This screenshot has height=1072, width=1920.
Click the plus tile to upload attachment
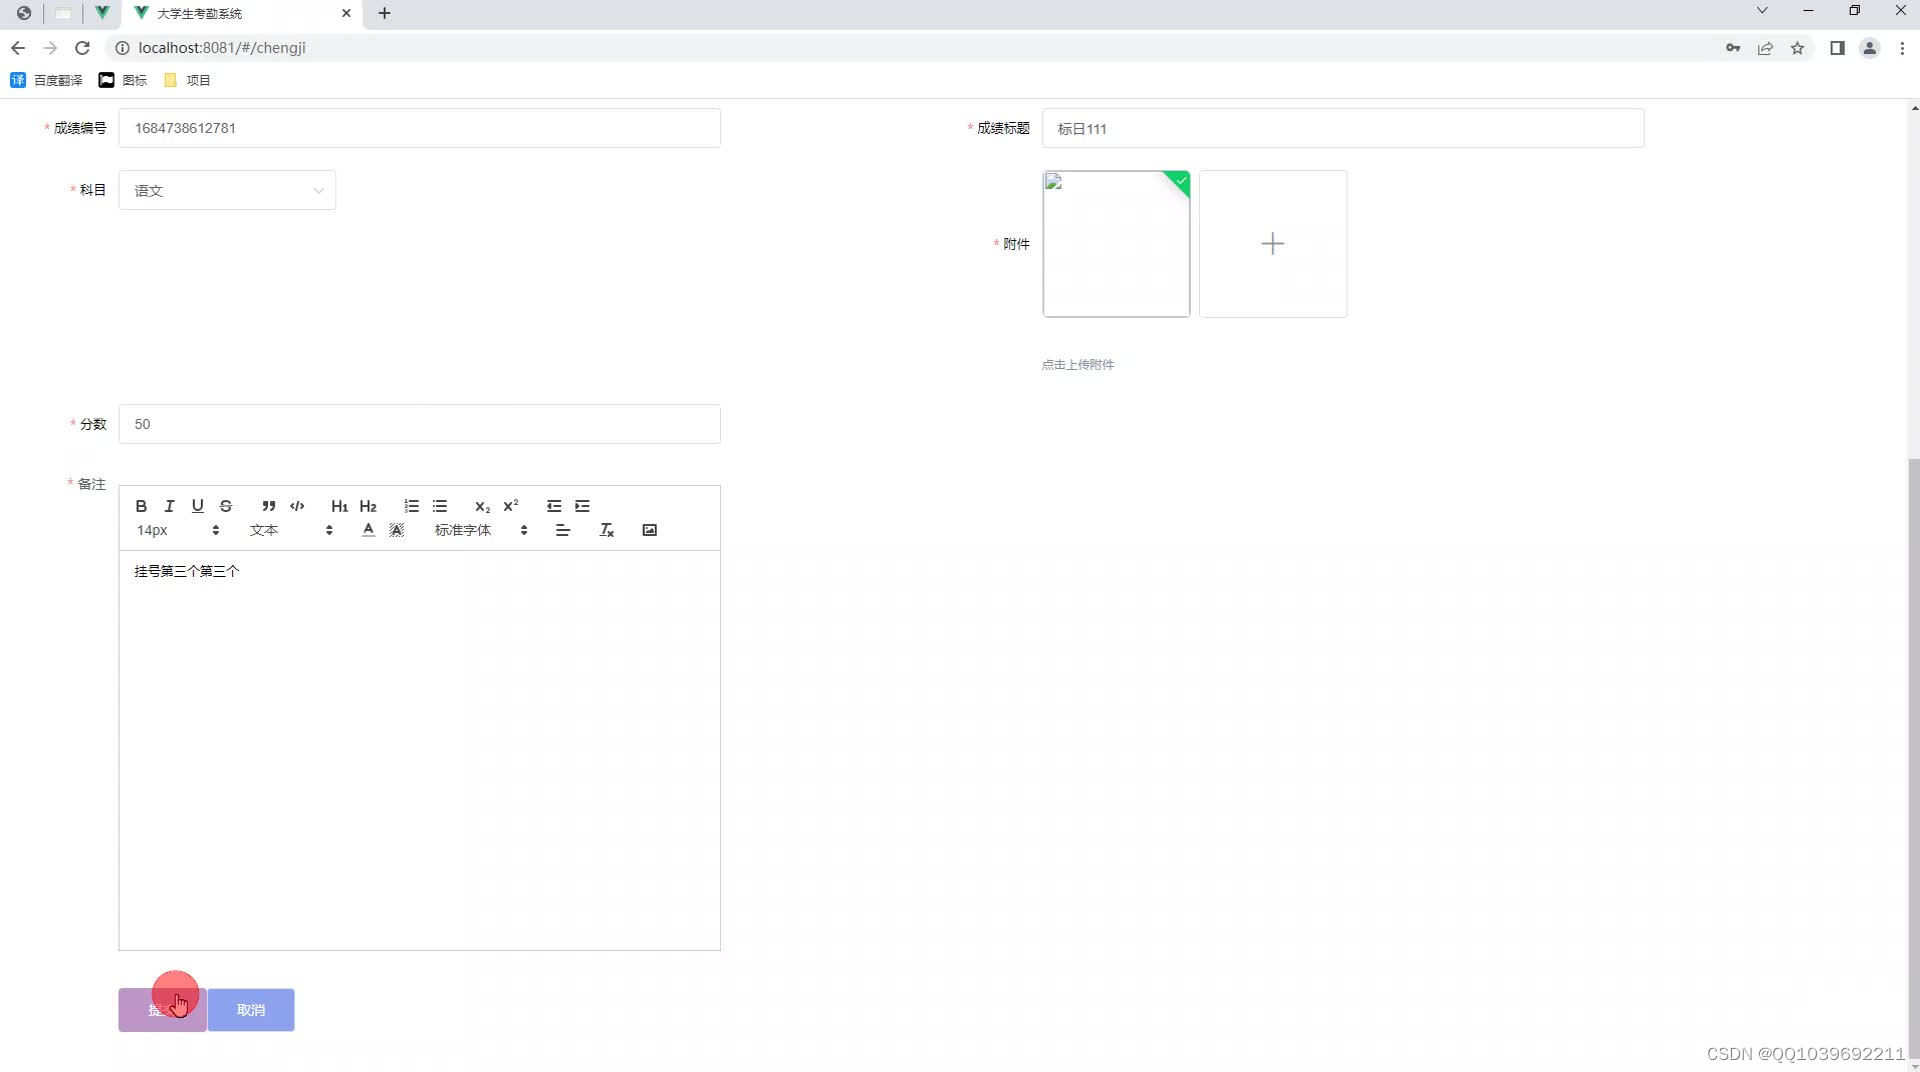click(x=1273, y=244)
